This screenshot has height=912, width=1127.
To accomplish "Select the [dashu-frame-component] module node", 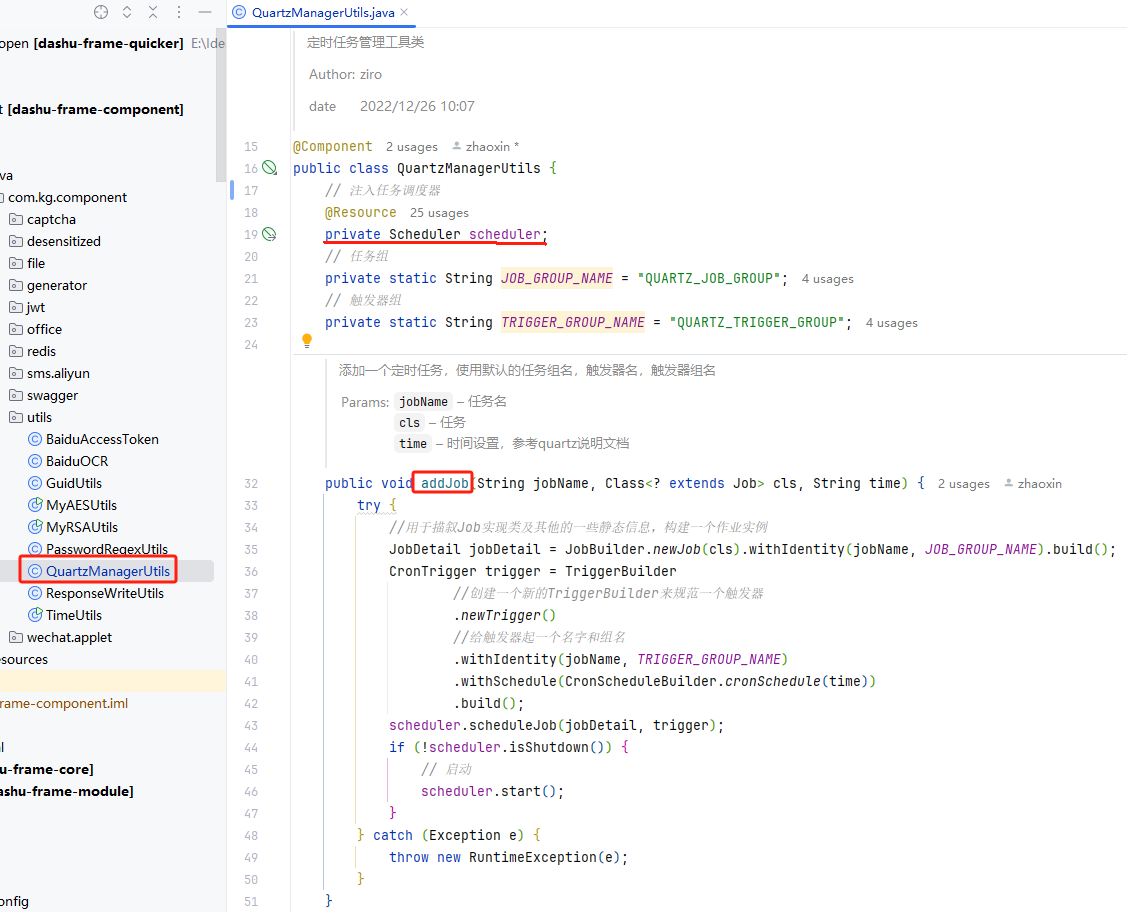I will click(x=96, y=109).
